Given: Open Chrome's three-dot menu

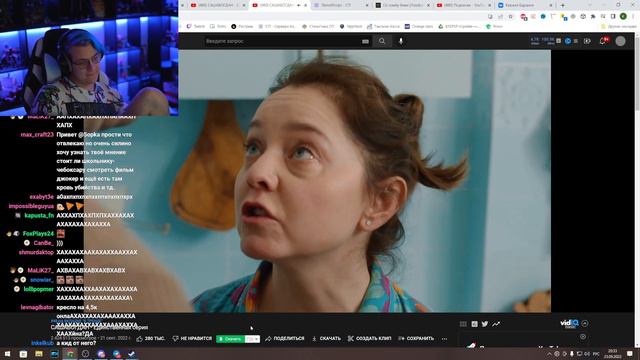Looking at the screenshot, I should (x=633, y=16).
